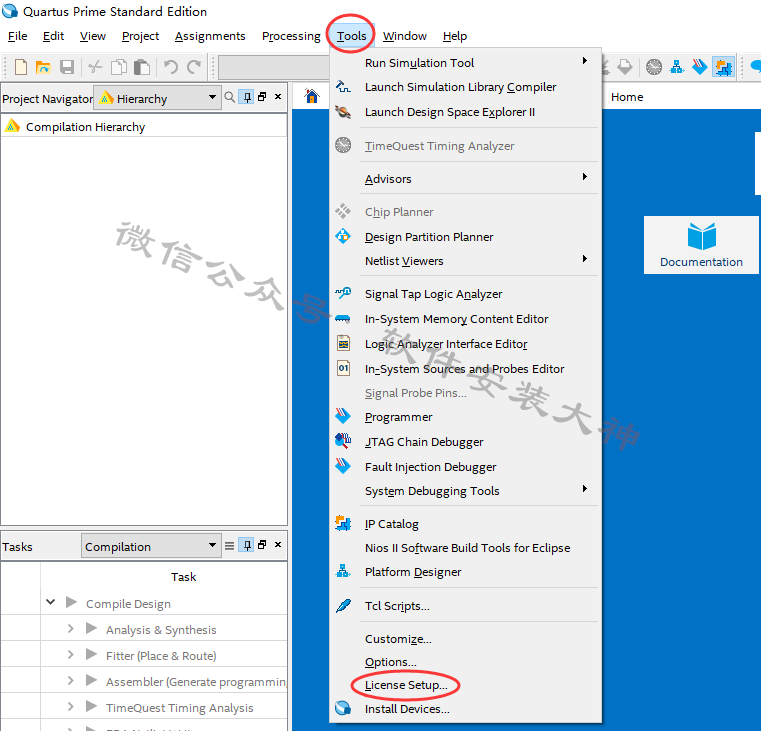The height and width of the screenshot is (731, 761).
Task: Open the Compilation dropdown in Tasks
Action: [x=151, y=546]
